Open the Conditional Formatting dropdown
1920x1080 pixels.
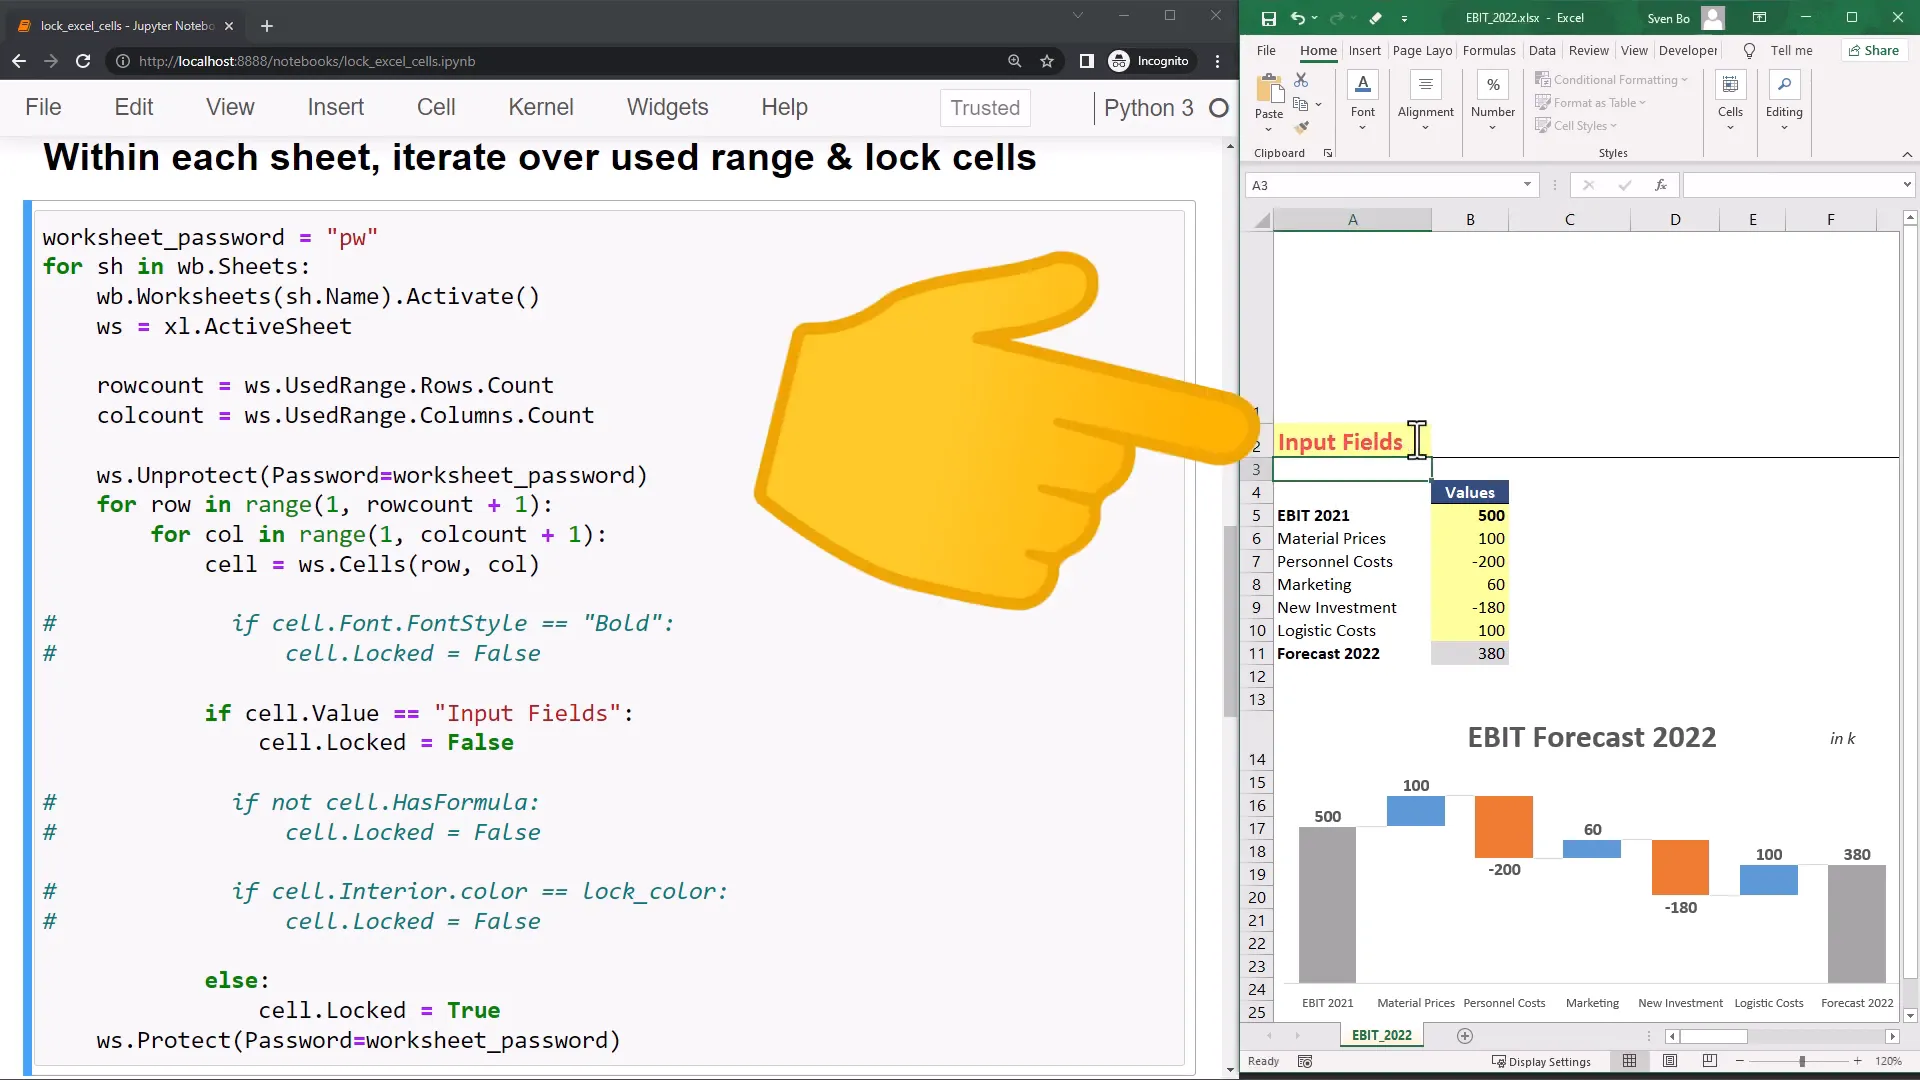click(x=1611, y=80)
